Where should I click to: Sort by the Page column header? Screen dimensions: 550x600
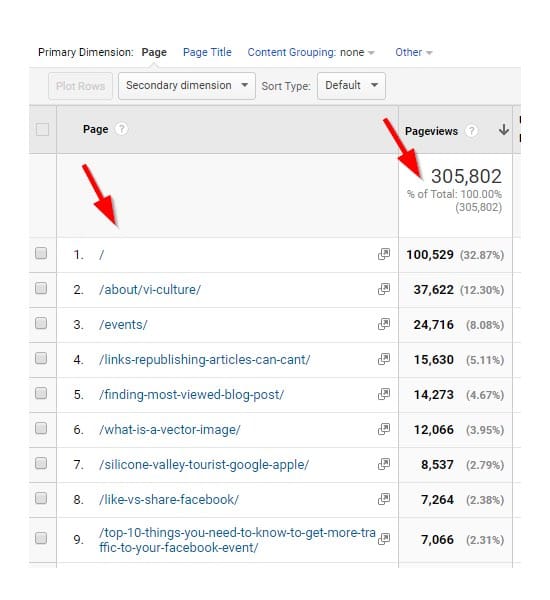tap(95, 129)
